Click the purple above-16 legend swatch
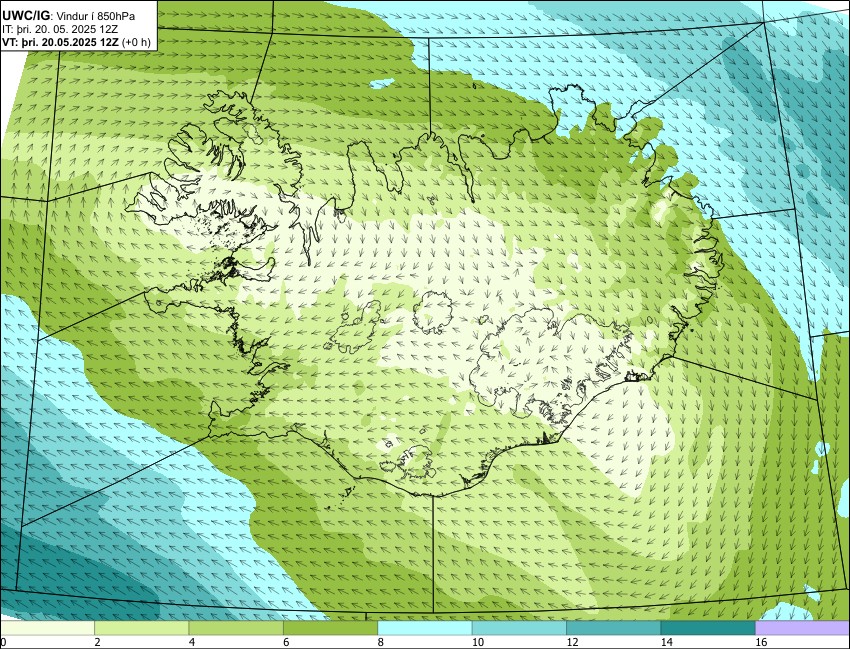850x649 pixels. [x=802, y=628]
